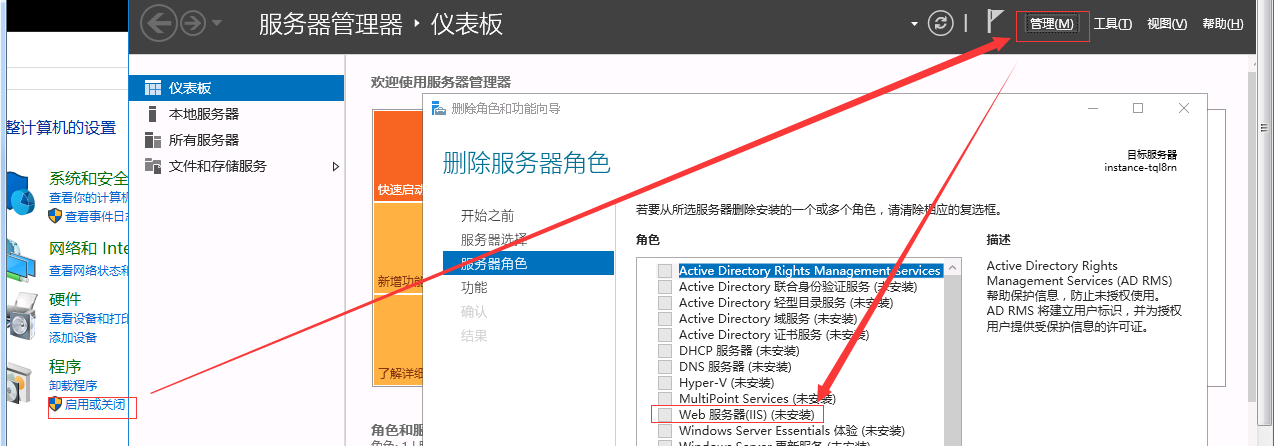The width and height of the screenshot is (1274, 446).
Task: Open the 帮助(H) menu
Action: 1222,24
